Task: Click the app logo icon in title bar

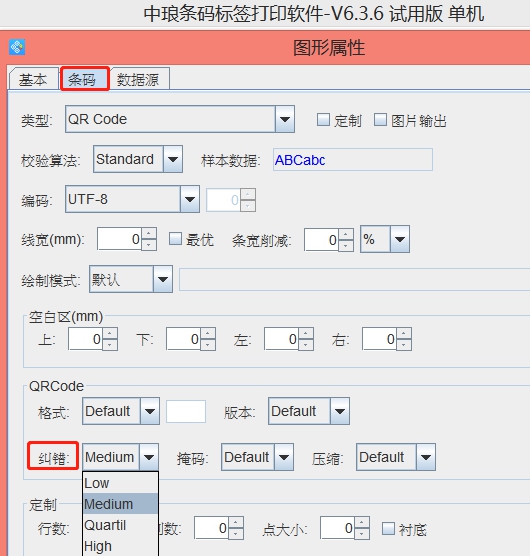Action: (x=17, y=47)
